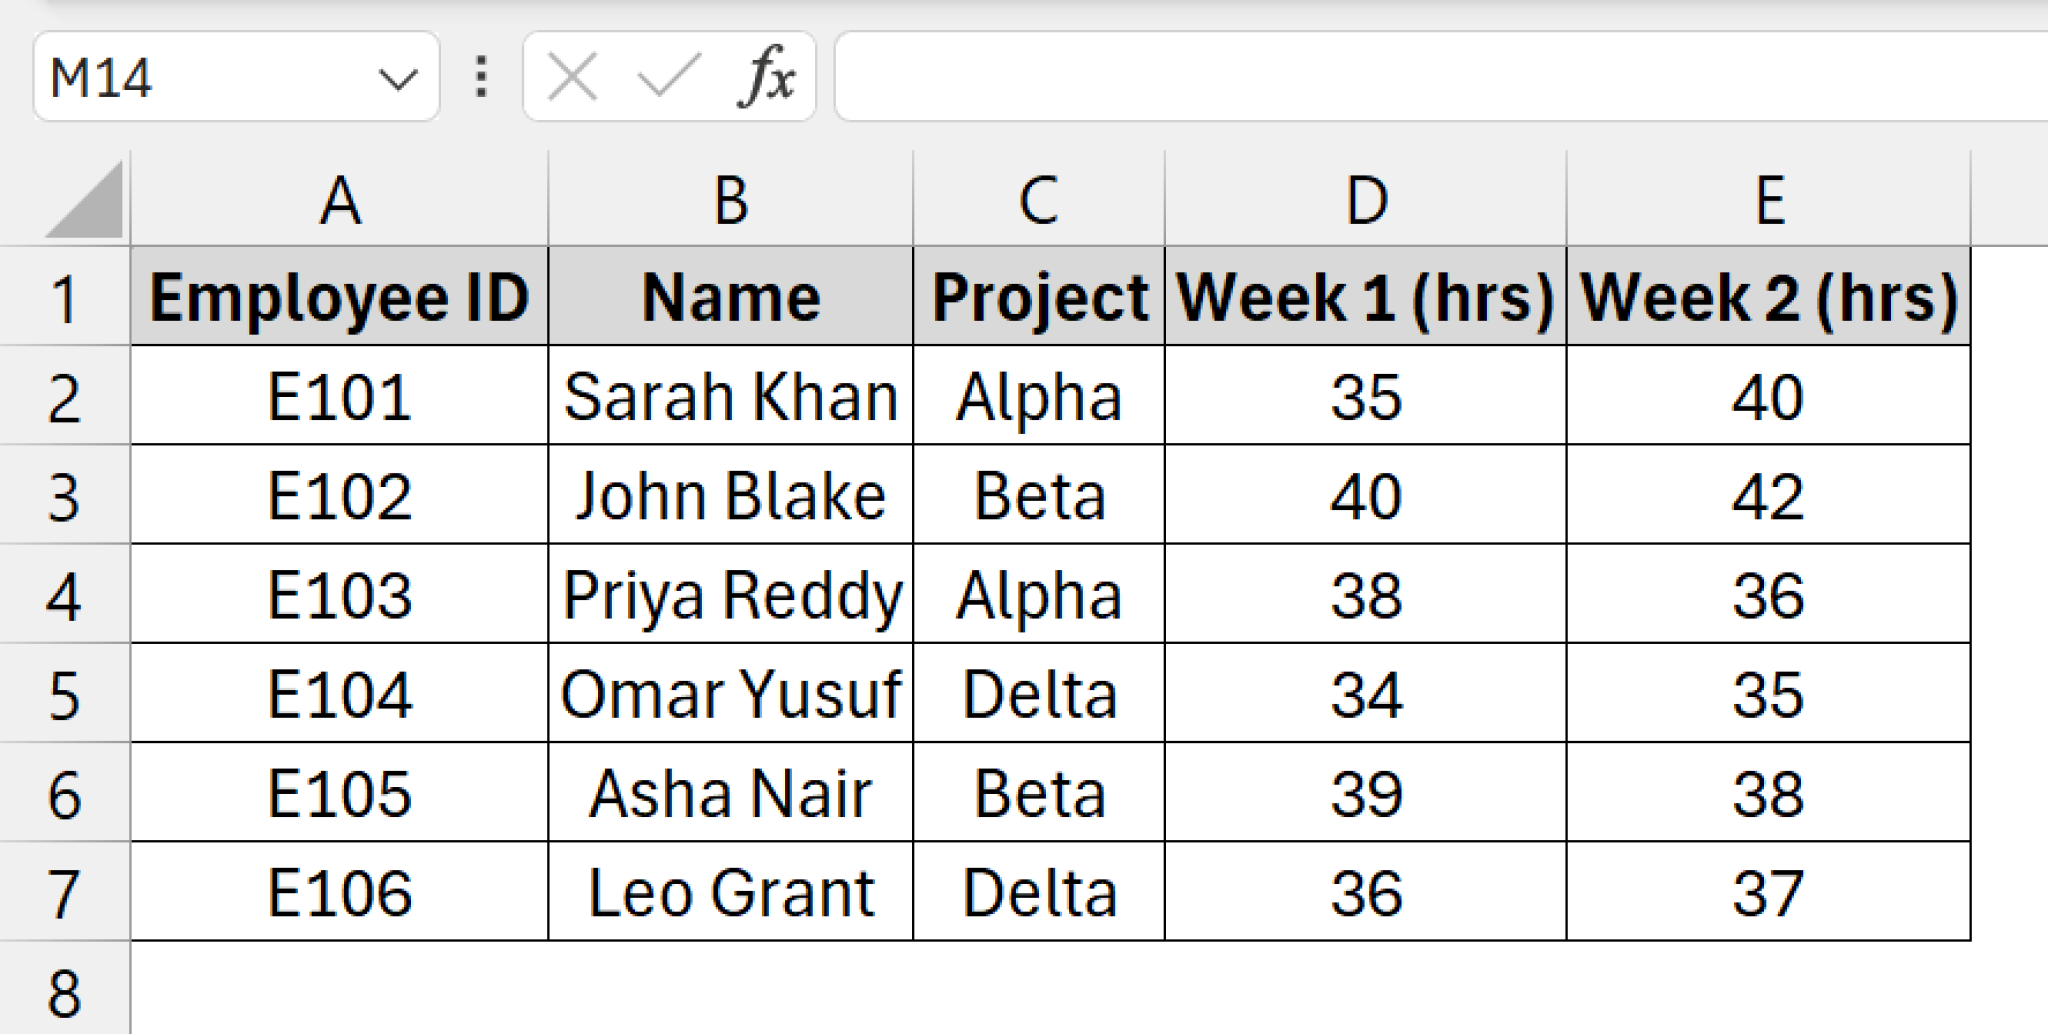Select Omar Yusuf's Delta project cell
This screenshot has height=1034, width=2048.
[1040, 694]
